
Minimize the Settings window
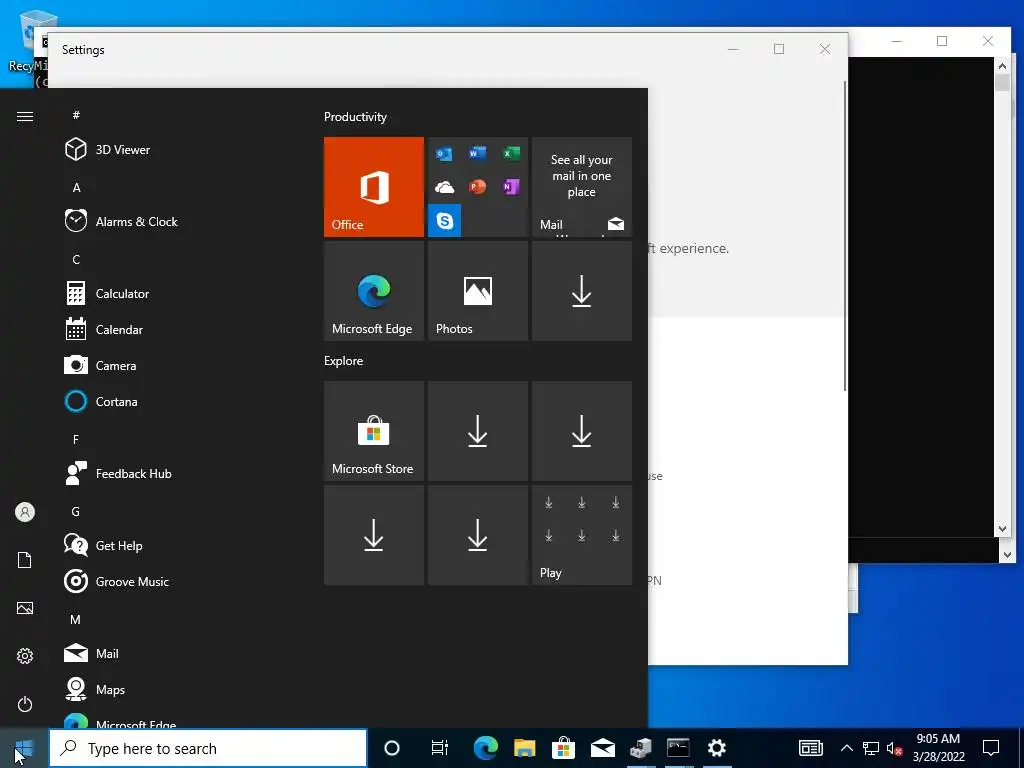(733, 49)
